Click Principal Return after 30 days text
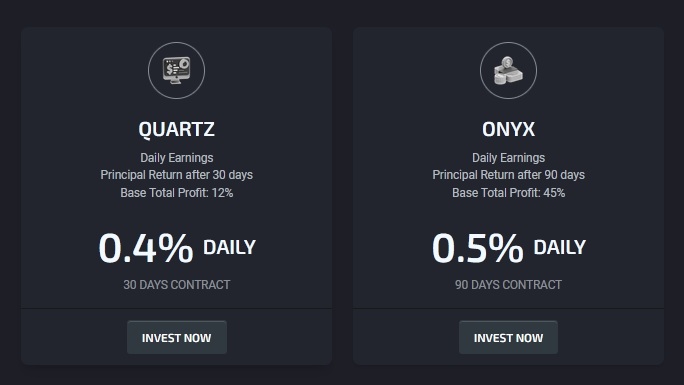This screenshot has height=385, width=684. pos(177,175)
